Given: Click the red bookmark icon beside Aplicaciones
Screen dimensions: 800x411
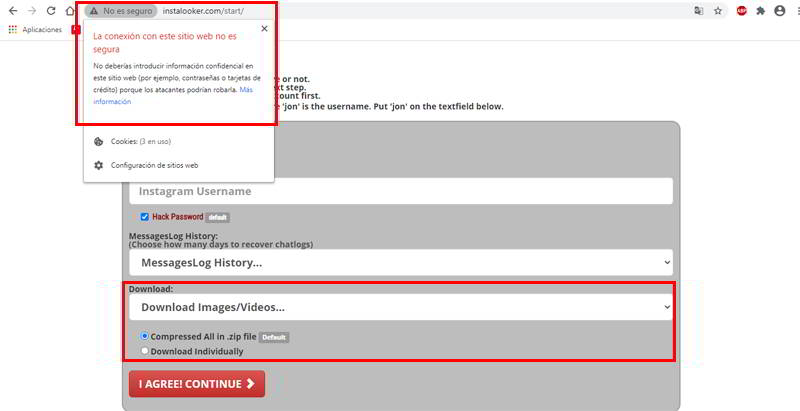Looking at the screenshot, I should (x=76, y=30).
